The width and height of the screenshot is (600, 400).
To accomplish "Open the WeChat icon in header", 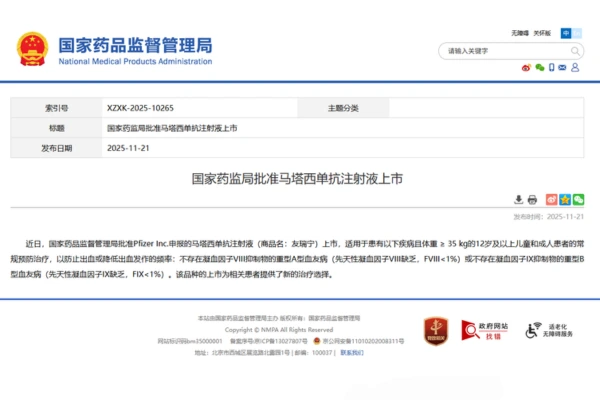I will click(540, 68).
